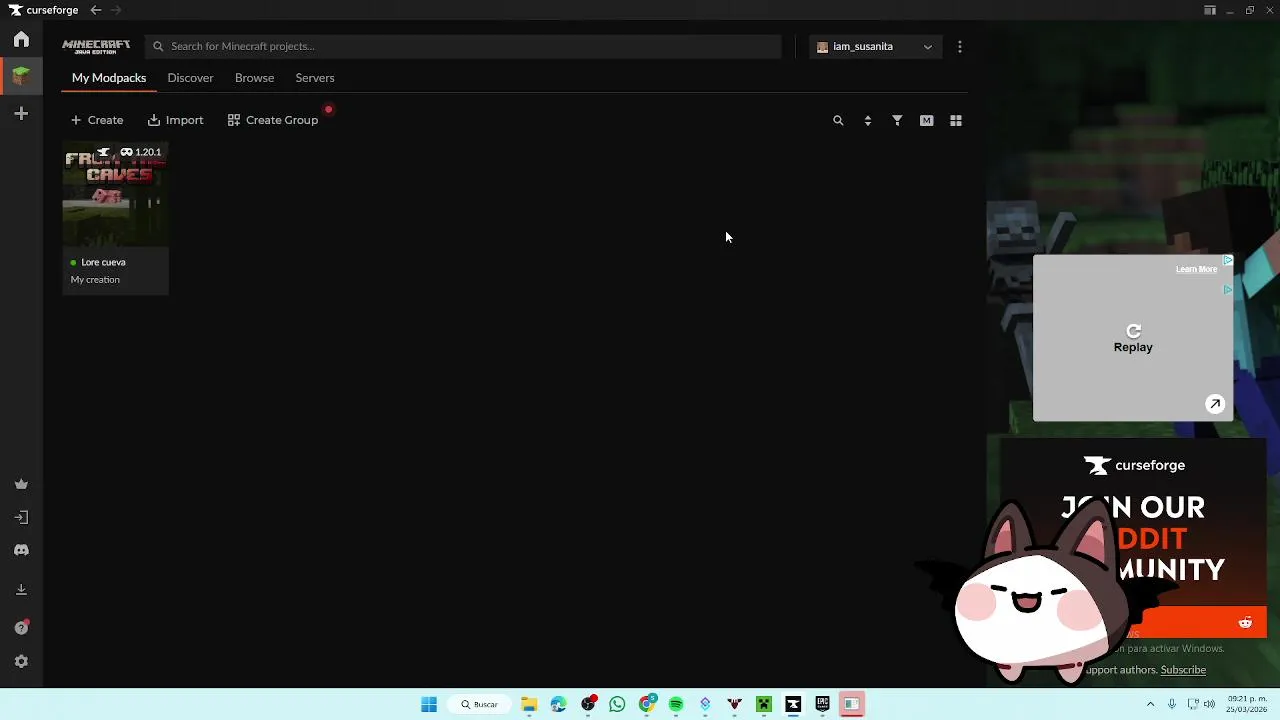Screen dimensions: 1280x720
Task: Show hidden system tray icons
Action: pos(1150,704)
